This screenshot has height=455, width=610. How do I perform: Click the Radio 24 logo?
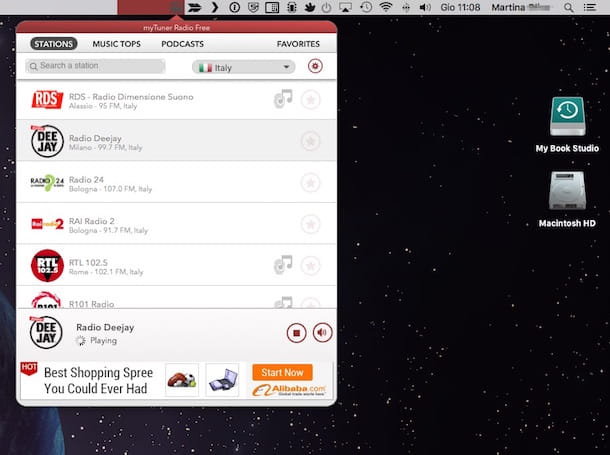[47, 183]
